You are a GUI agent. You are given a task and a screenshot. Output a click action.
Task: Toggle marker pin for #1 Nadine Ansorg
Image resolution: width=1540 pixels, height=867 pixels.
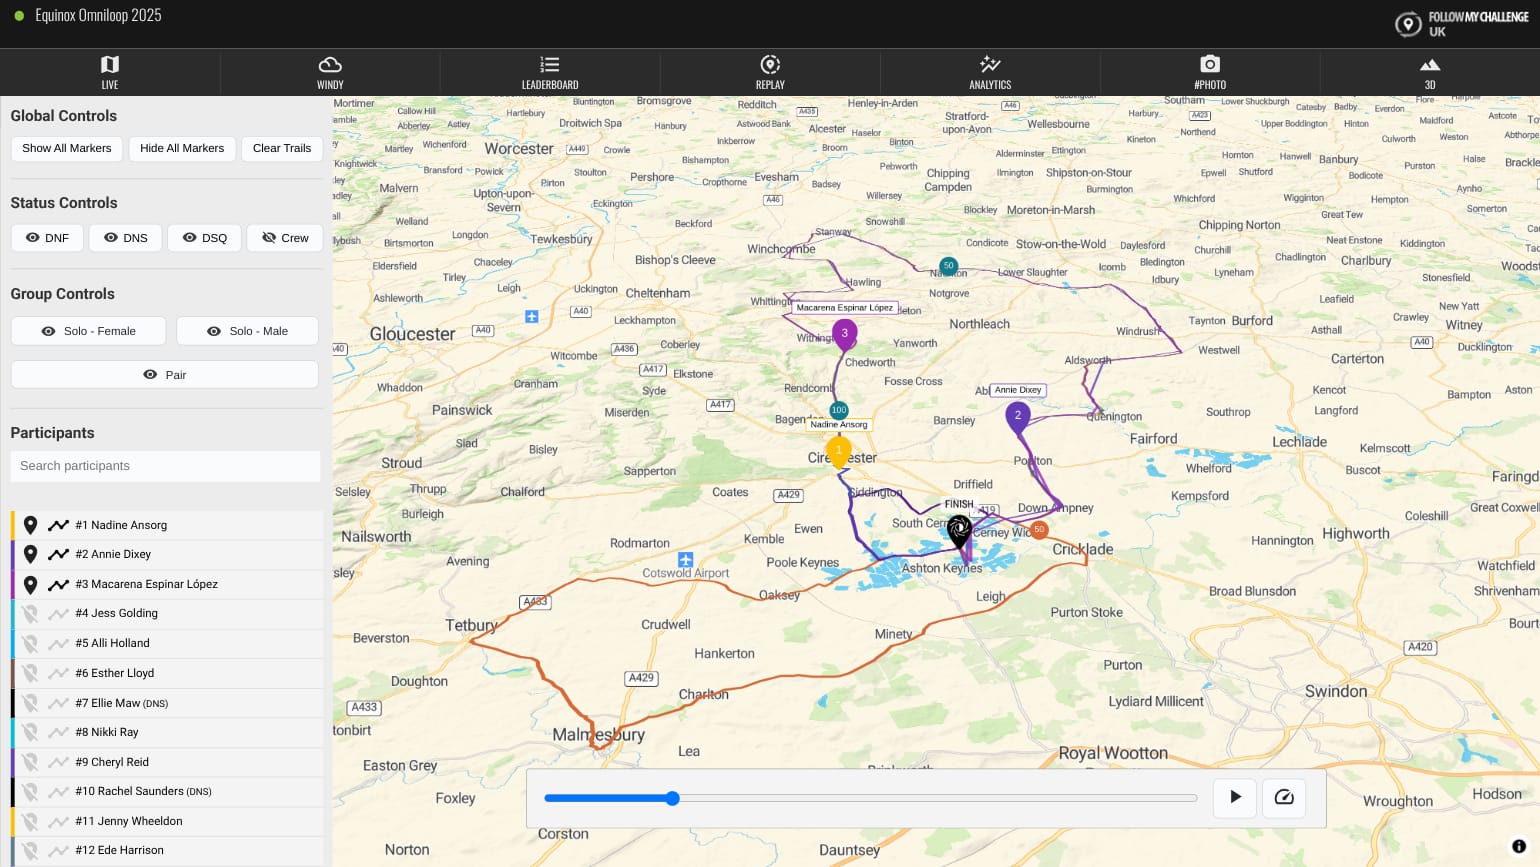point(30,525)
